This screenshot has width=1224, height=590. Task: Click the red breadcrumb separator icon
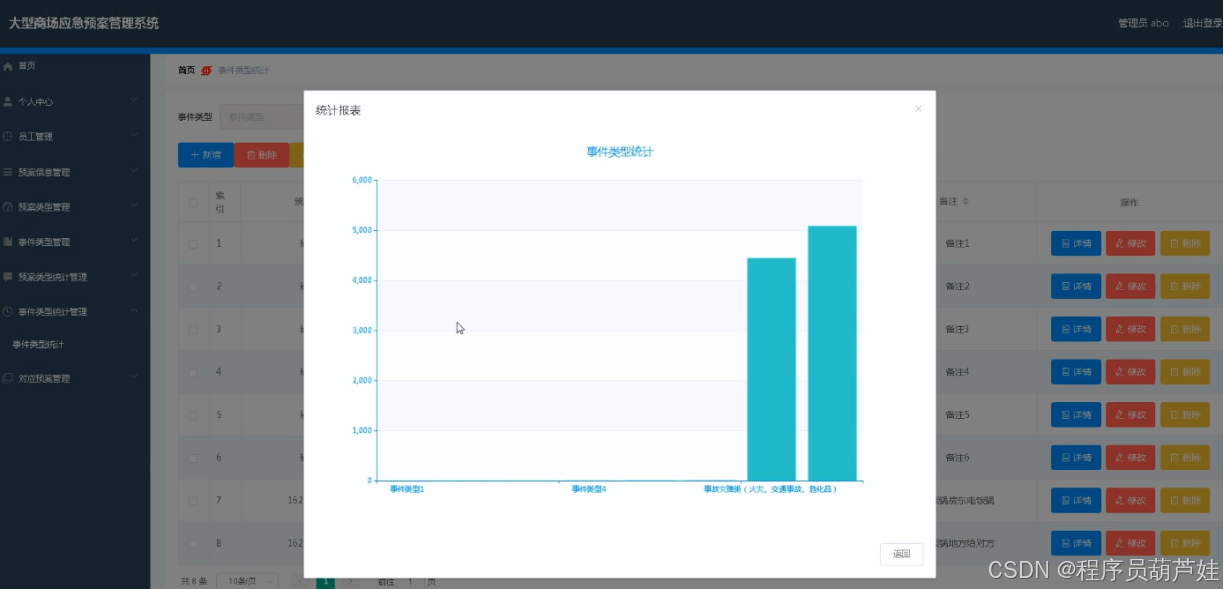click(206, 70)
